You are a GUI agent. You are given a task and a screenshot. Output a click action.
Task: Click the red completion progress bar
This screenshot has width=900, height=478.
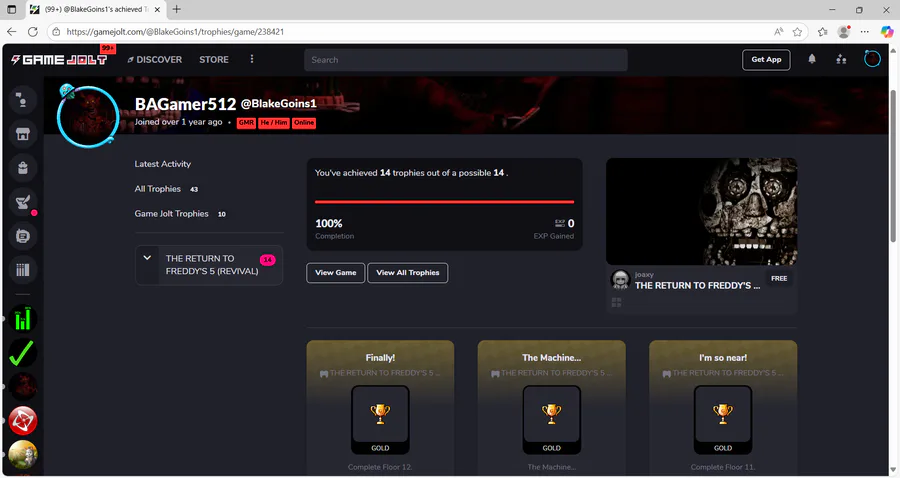pos(444,202)
